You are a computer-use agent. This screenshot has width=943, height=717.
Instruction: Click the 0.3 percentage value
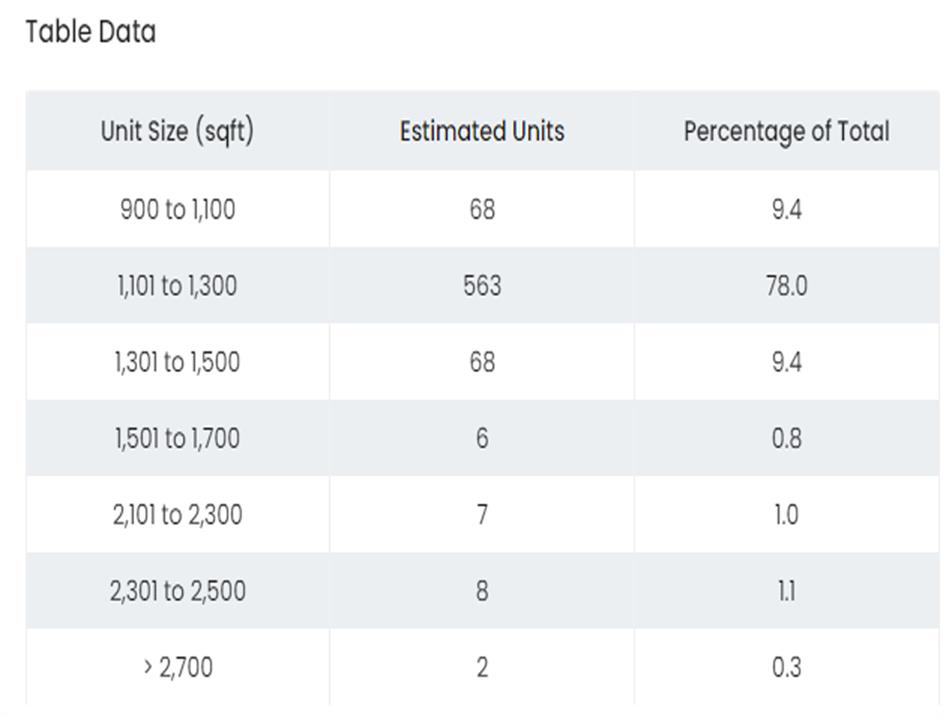point(786,667)
